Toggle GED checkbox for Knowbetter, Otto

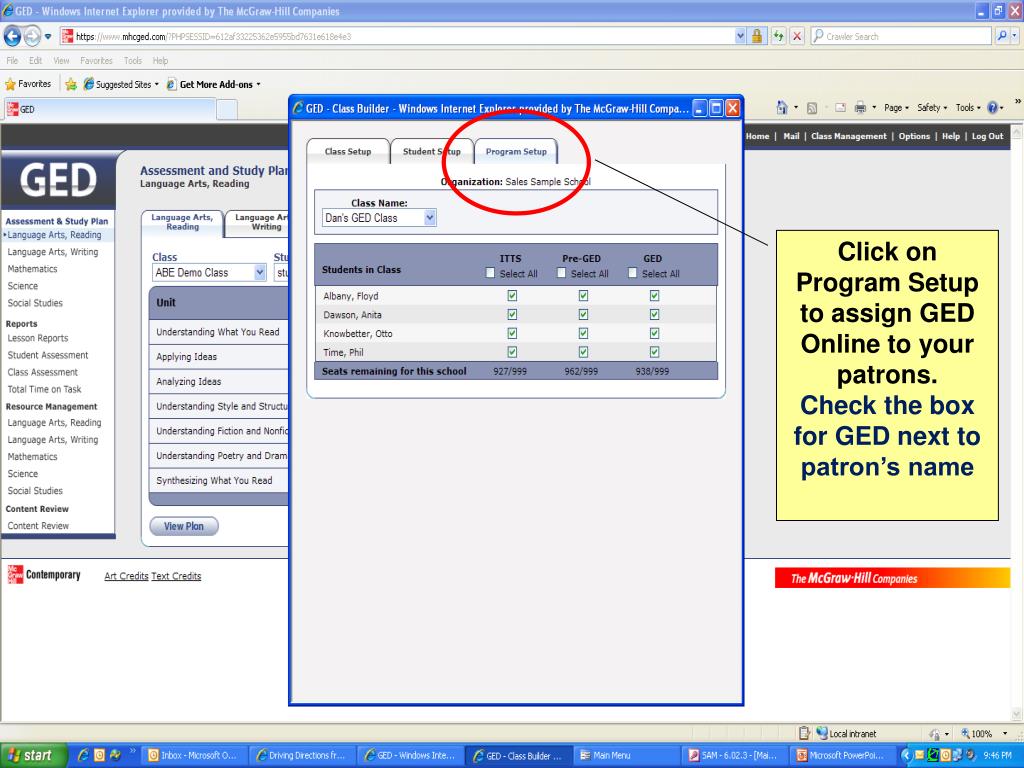click(654, 333)
